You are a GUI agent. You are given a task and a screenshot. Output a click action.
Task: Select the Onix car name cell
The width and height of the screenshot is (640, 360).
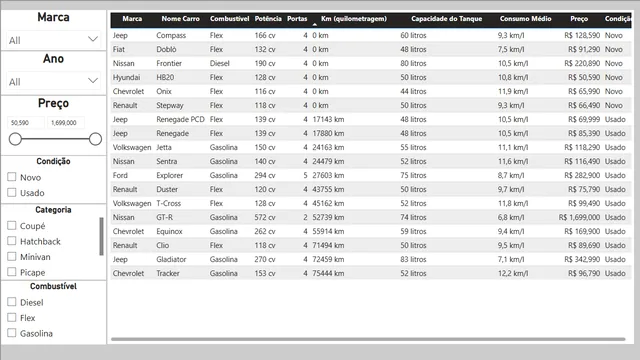point(164,91)
